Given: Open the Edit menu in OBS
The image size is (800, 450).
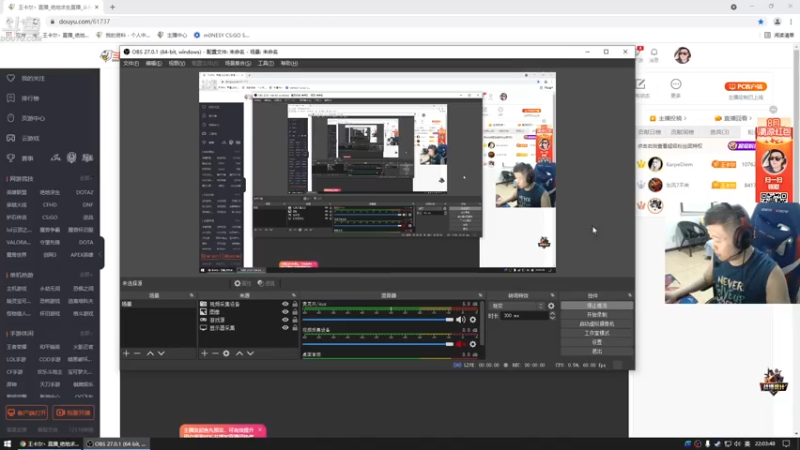Looking at the screenshot, I should click(x=154, y=63).
